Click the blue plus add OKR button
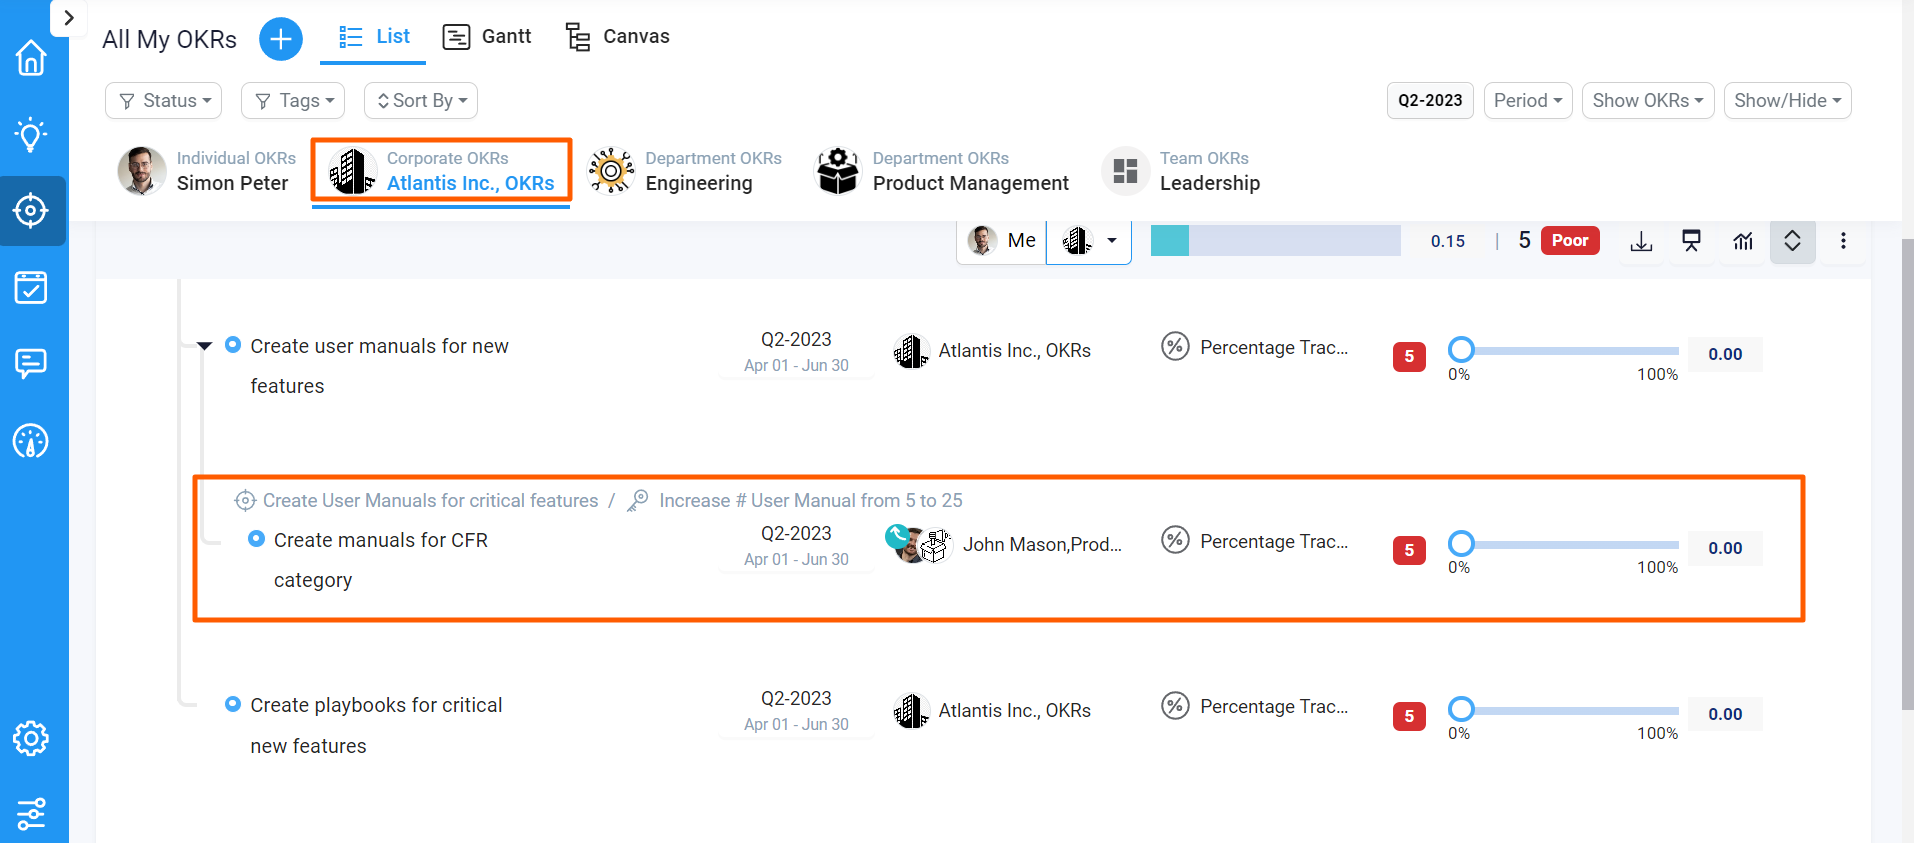The height and width of the screenshot is (843, 1914). pyautogui.click(x=281, y=39)
